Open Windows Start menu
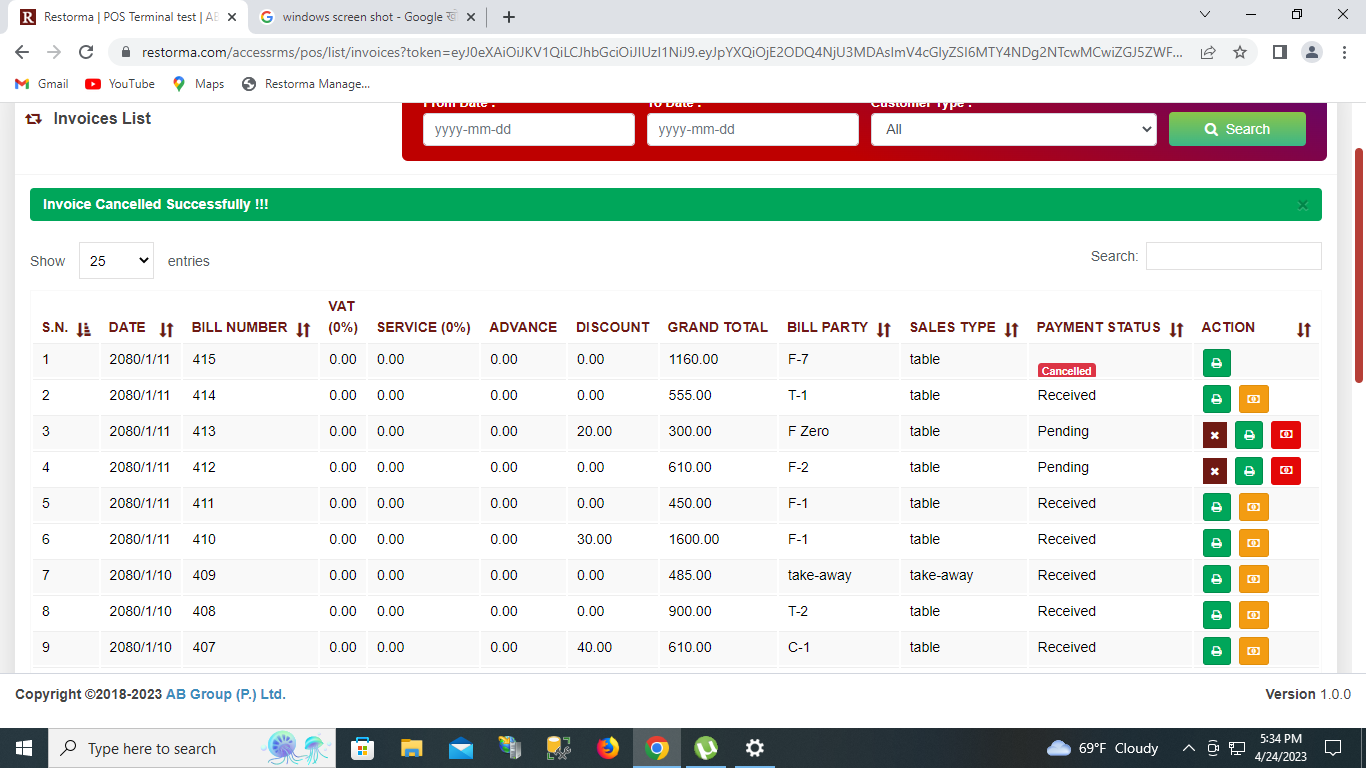This screenshot has width=1366, height=768. click(23, 748)
